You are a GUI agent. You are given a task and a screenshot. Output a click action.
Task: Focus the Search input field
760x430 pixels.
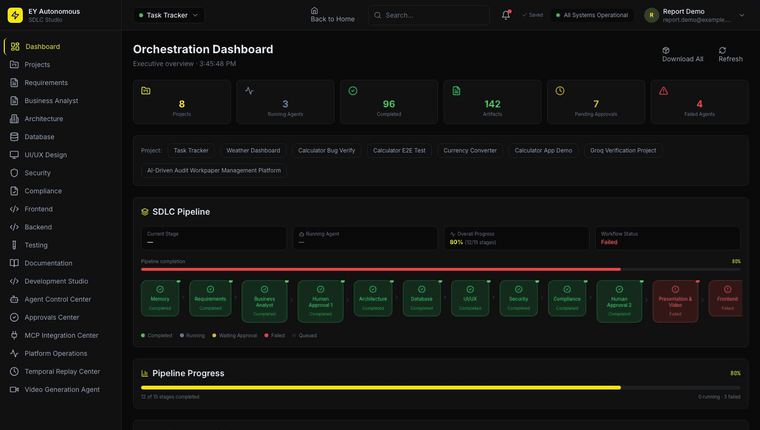429,15
